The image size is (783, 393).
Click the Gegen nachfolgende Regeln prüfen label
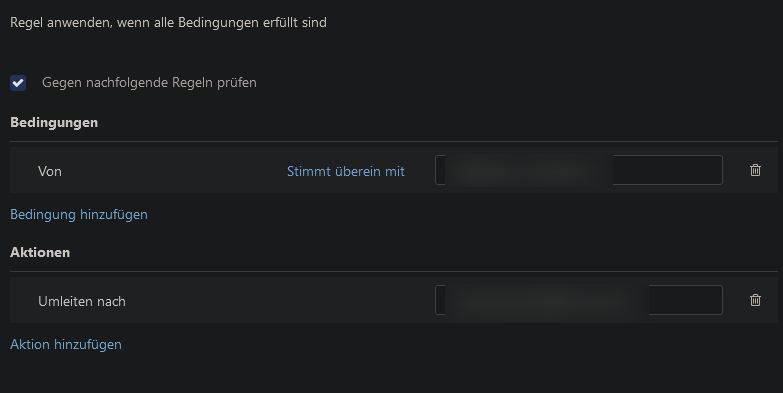(x=149, y=82)
